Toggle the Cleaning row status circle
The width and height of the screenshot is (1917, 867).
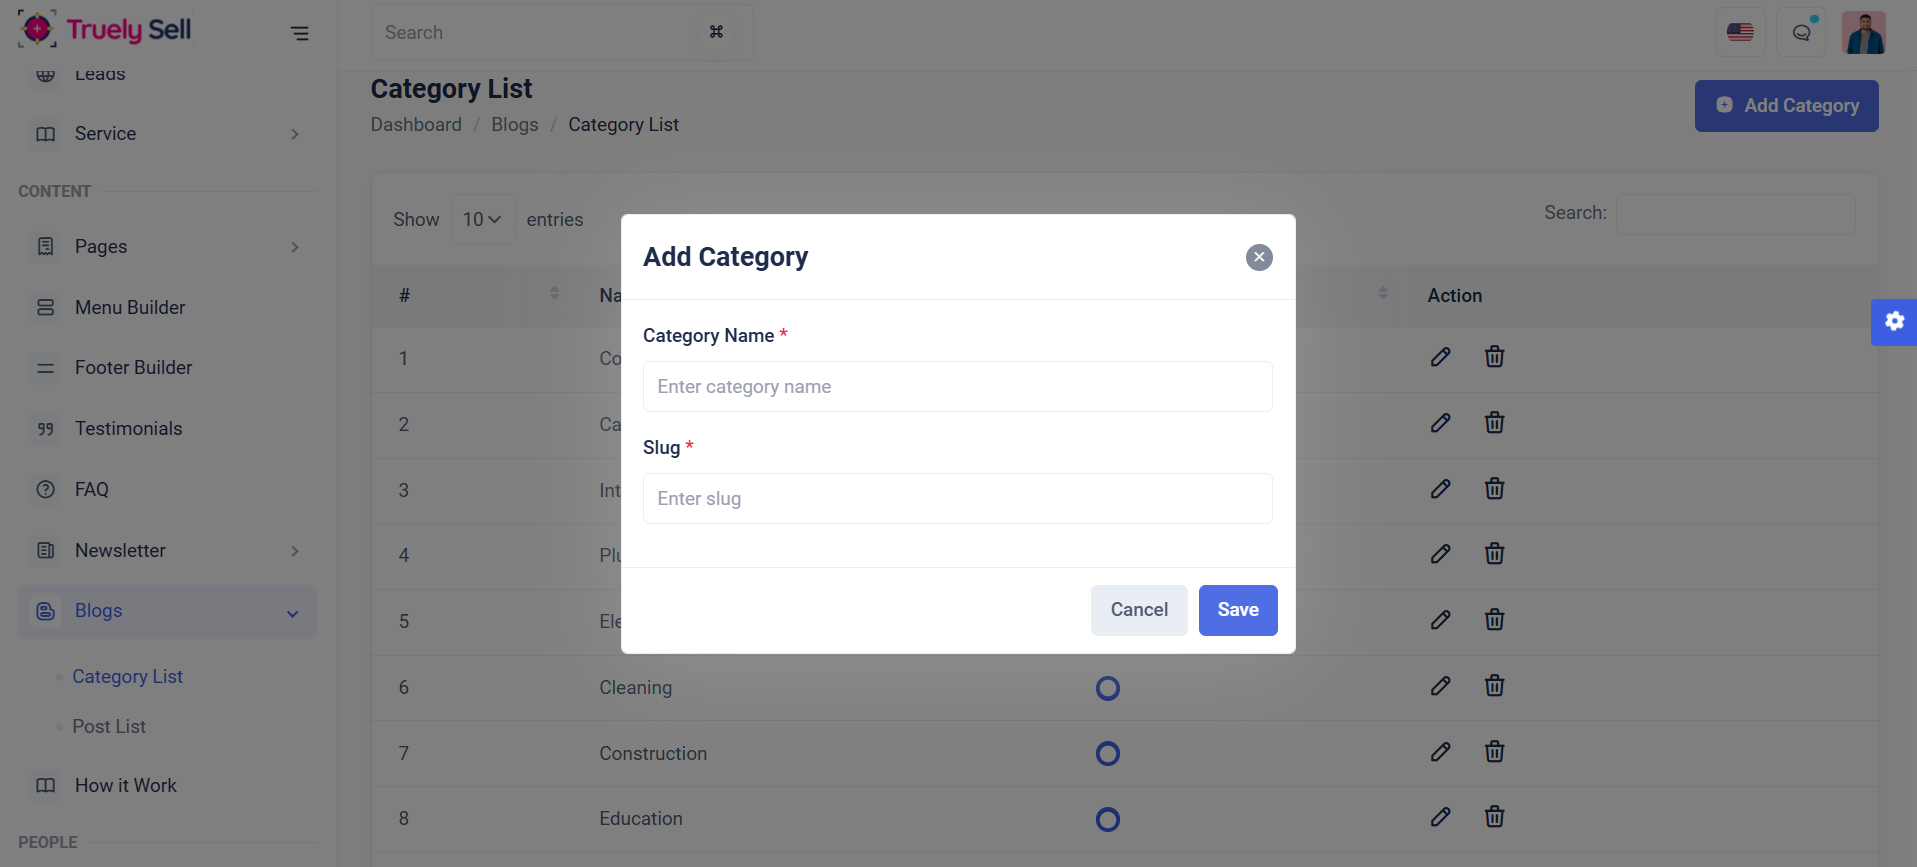1107,688
